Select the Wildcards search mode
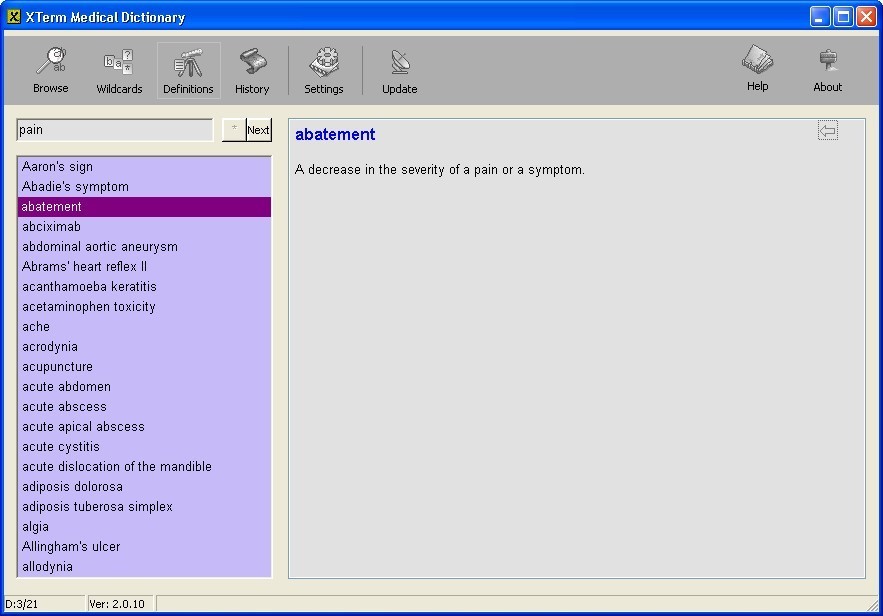The height and width of the screenshot is (616, 883). 118,68
